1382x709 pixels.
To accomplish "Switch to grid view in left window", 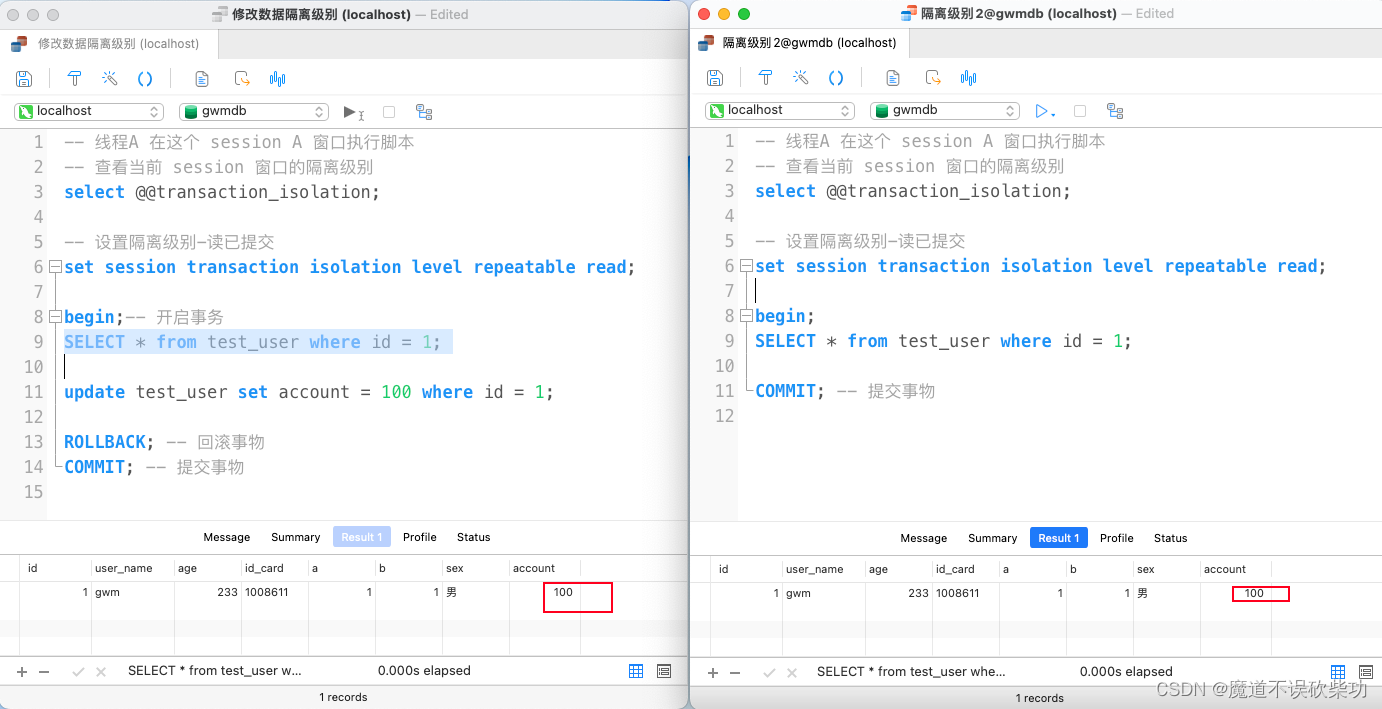I will 636,671.
